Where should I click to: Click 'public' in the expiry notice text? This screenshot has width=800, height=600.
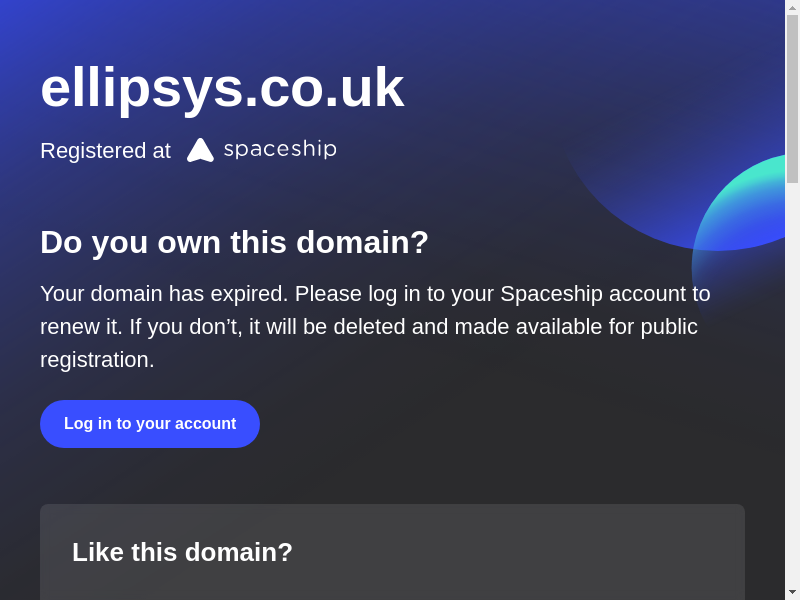click(x=668, y=327)
